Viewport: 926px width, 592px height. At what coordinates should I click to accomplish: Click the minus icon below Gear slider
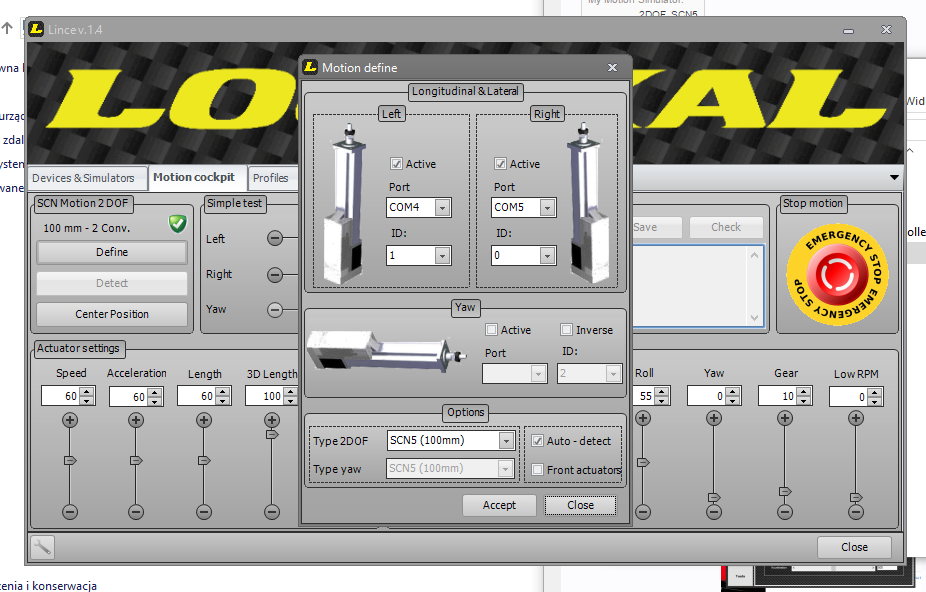784,512
